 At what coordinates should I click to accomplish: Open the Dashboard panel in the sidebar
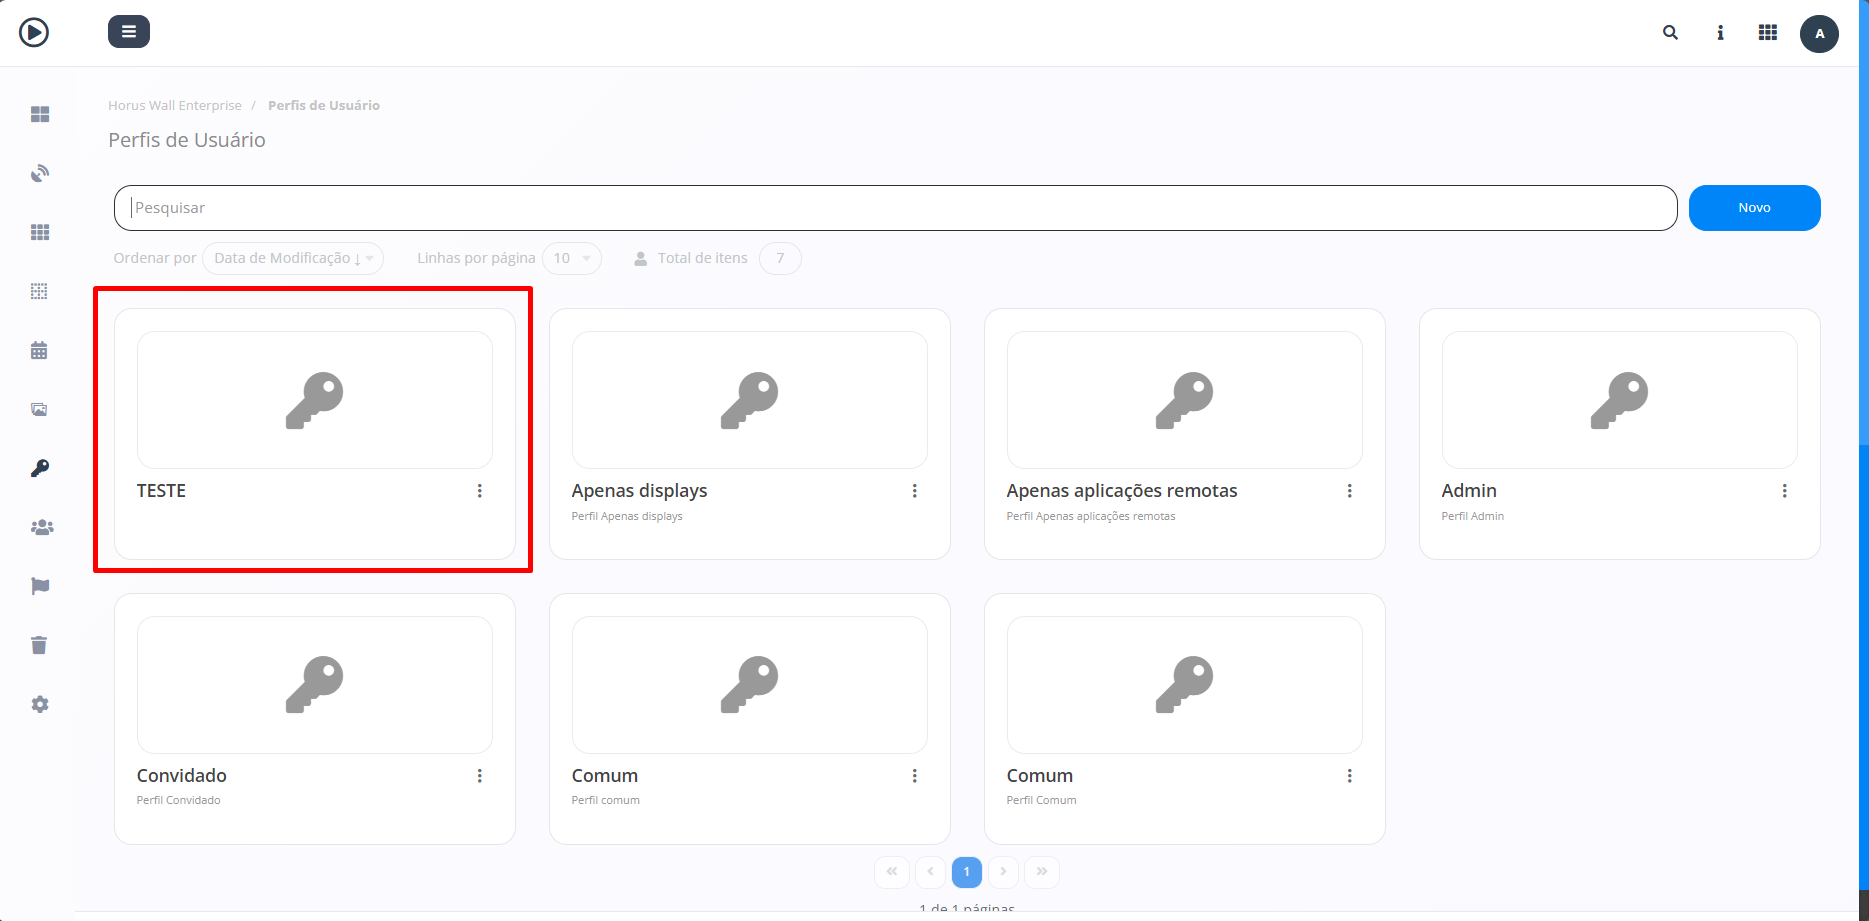40,114
